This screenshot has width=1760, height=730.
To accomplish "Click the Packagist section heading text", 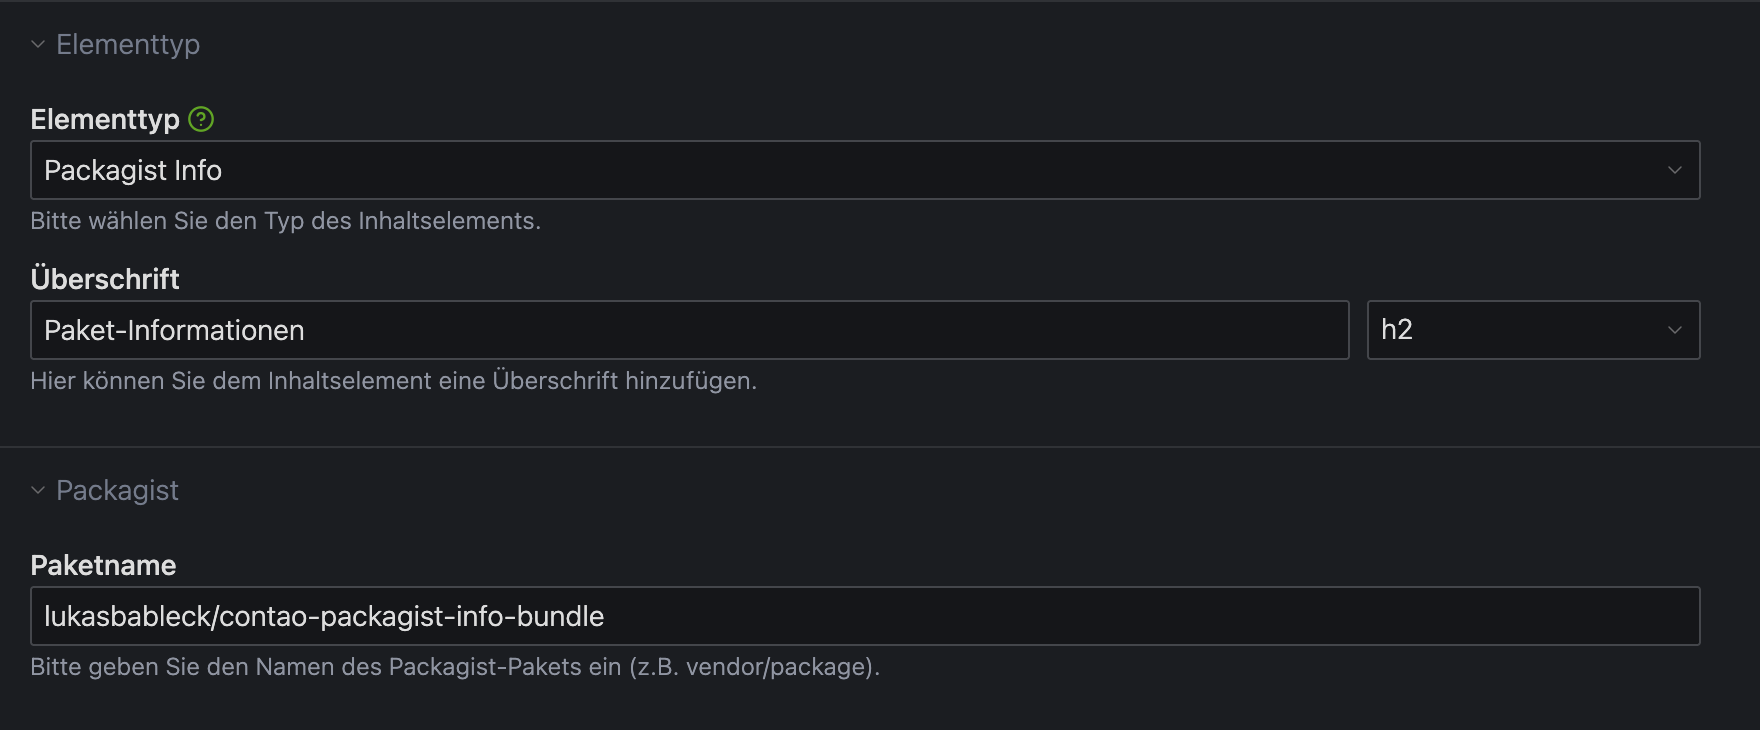I will point(117,490).
